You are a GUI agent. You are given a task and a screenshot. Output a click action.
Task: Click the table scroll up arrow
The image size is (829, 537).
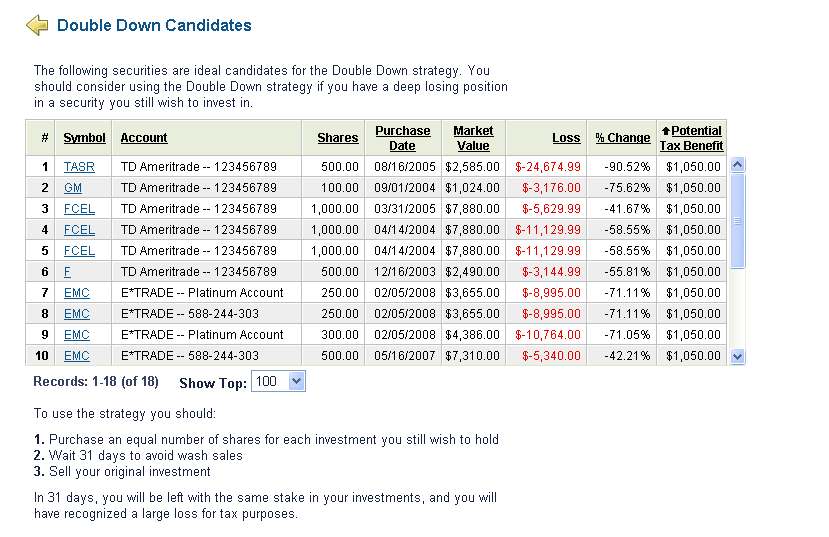click(x=738, y=165)
